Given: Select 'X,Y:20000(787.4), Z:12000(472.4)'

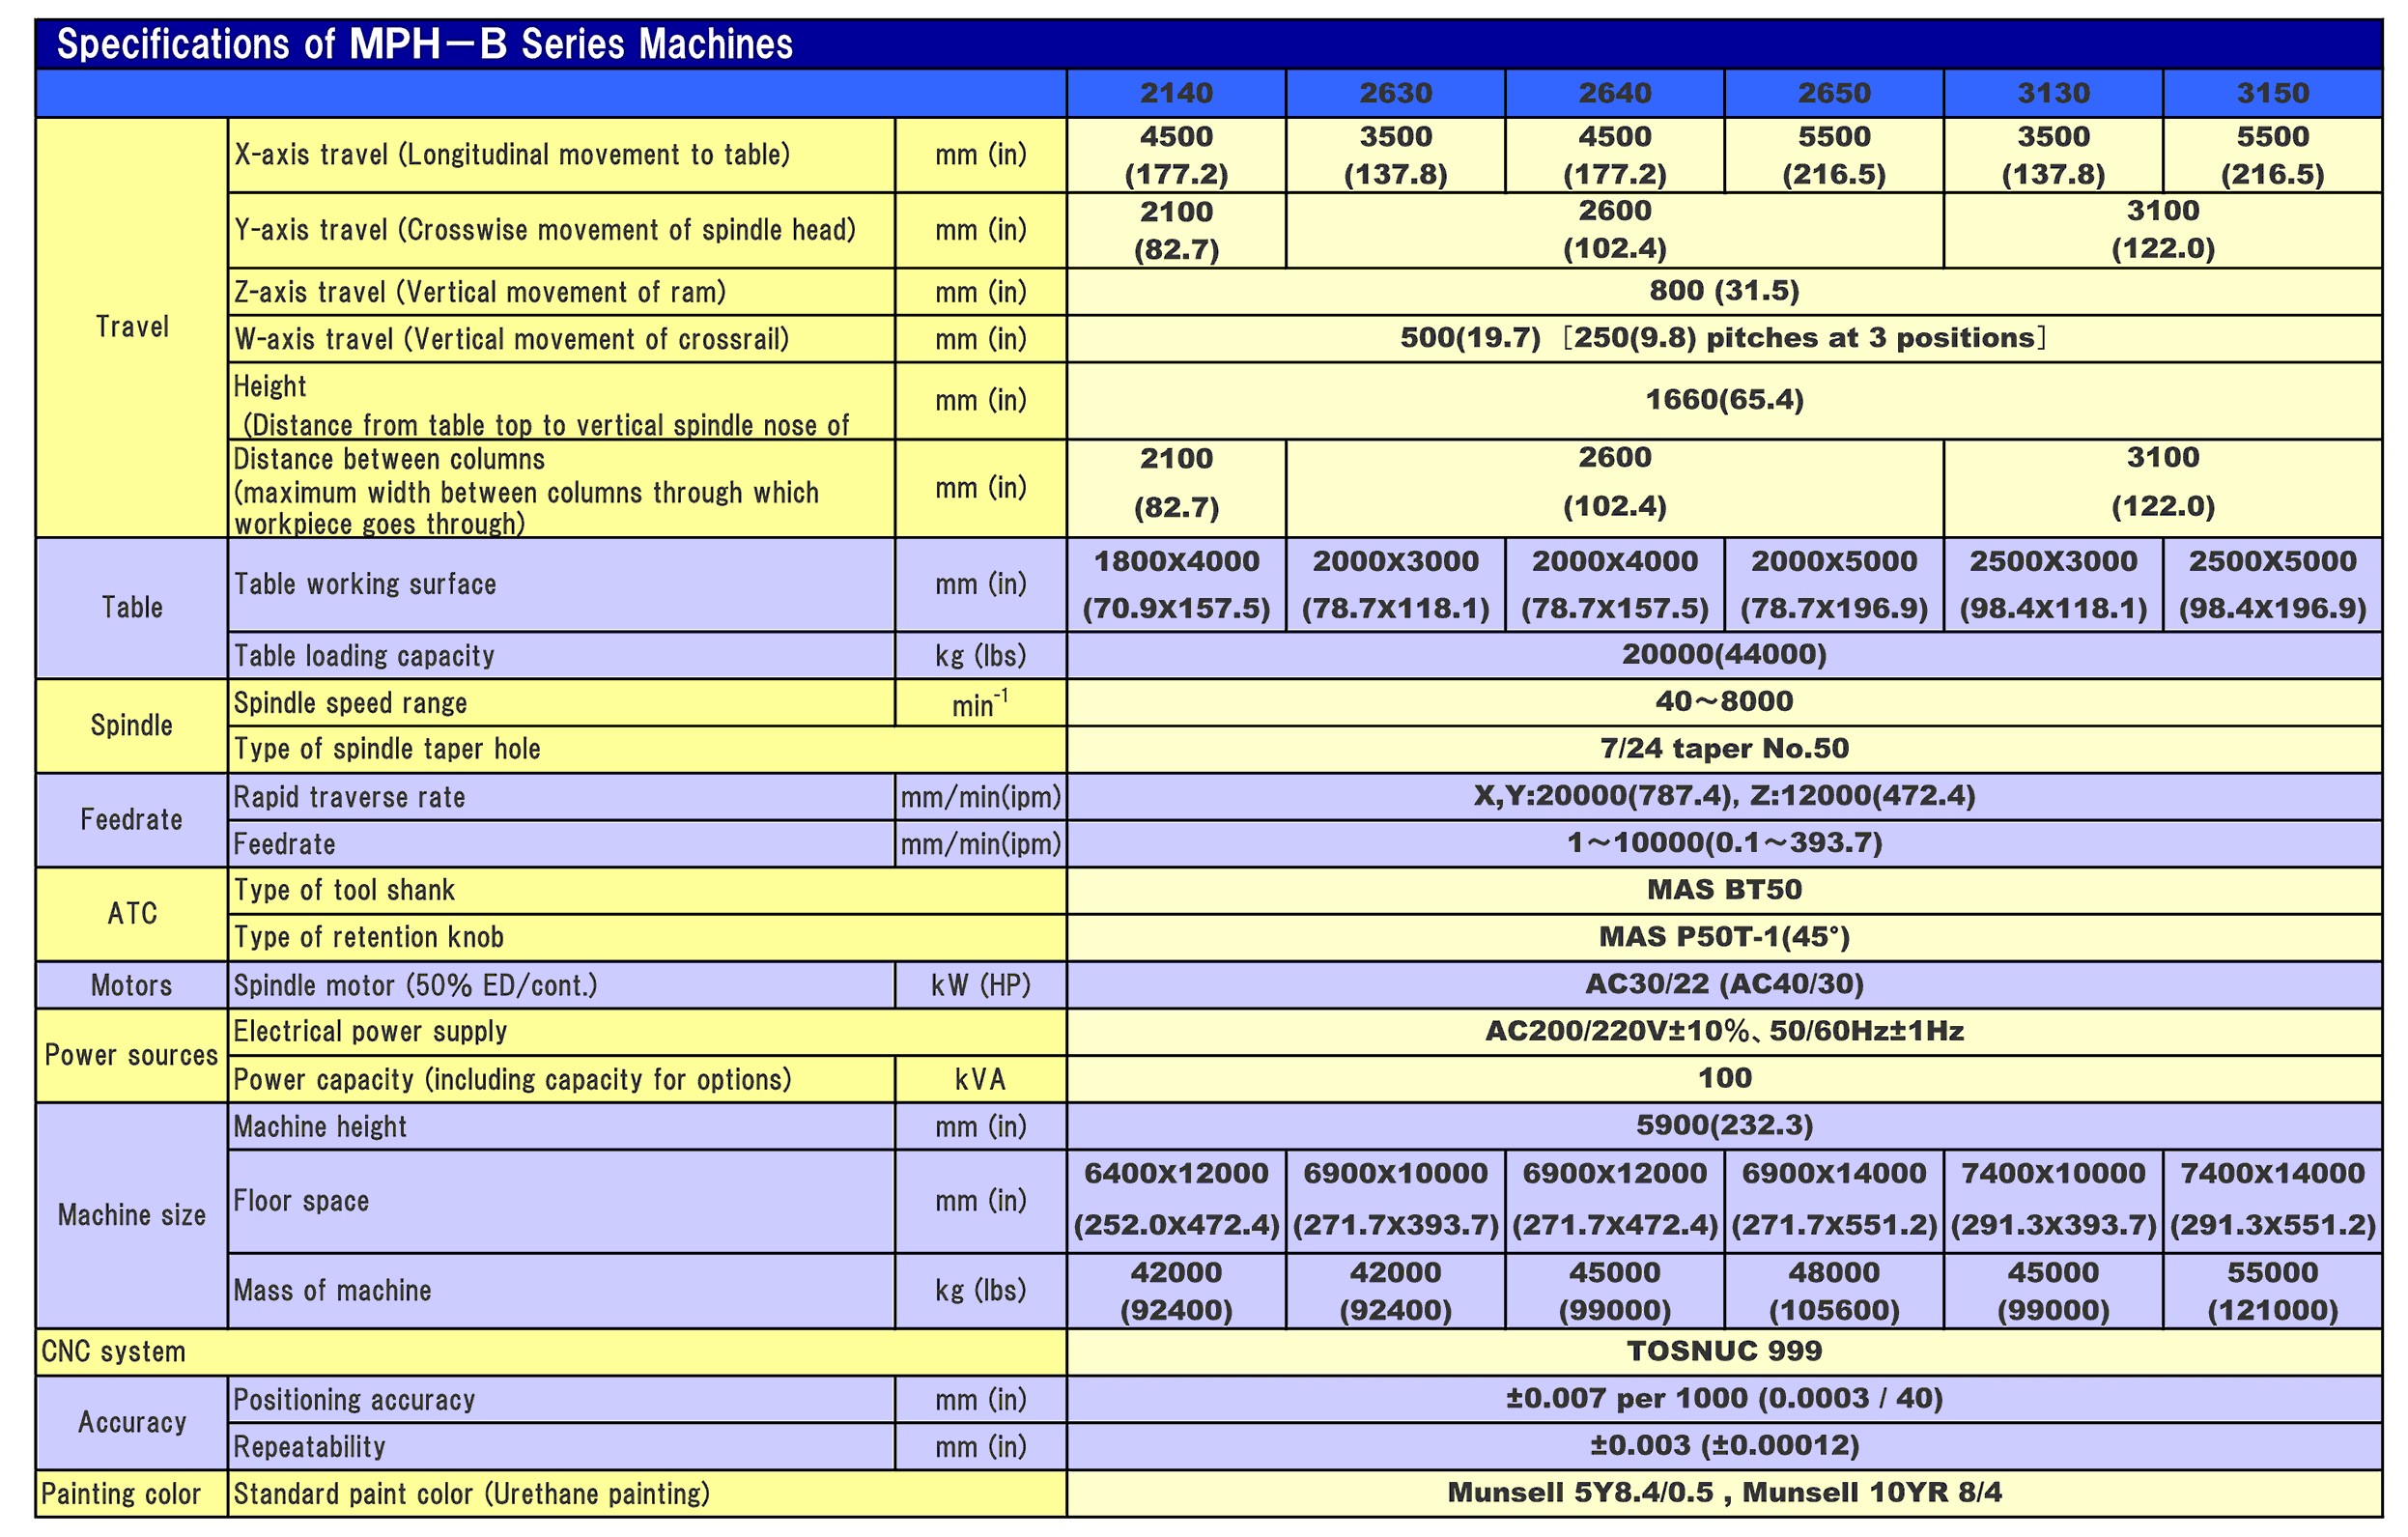Looking at the screenshot, I should 1724,796.
